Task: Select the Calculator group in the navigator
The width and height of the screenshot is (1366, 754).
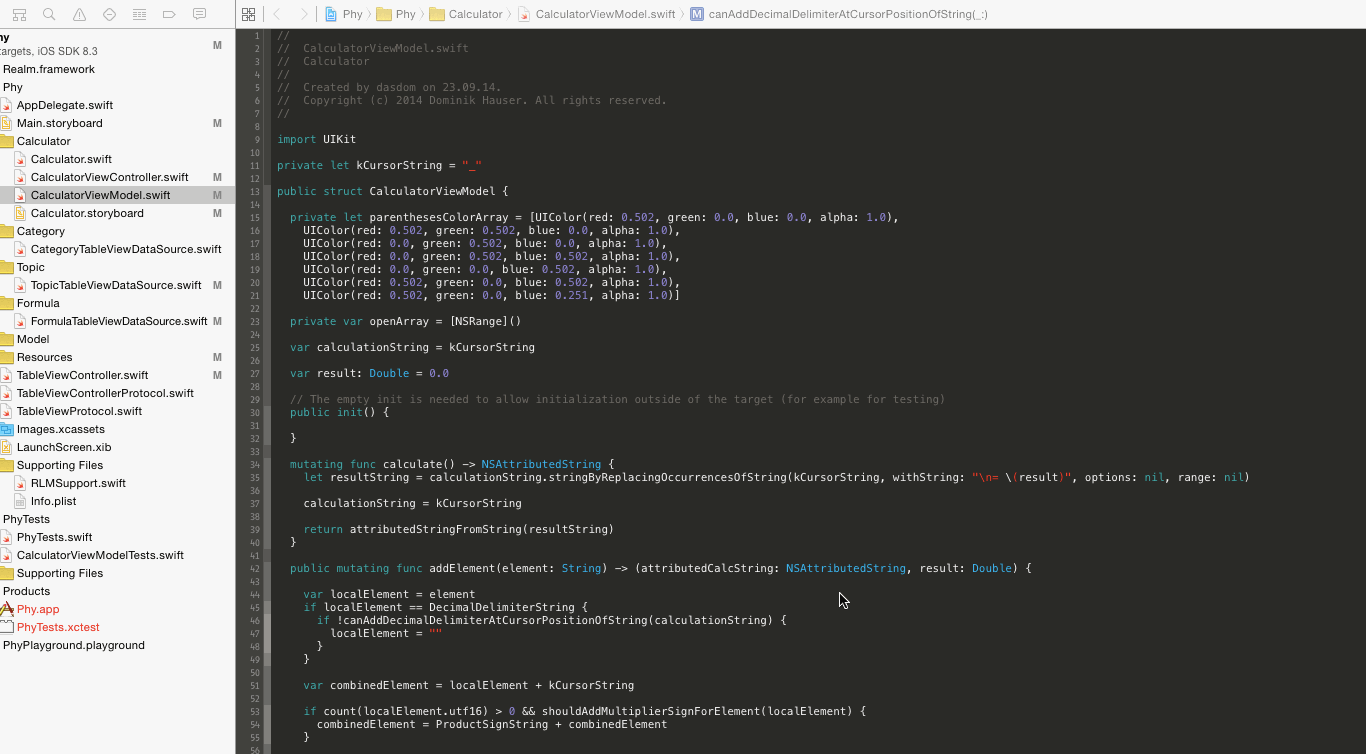Action: pos(44,141)
